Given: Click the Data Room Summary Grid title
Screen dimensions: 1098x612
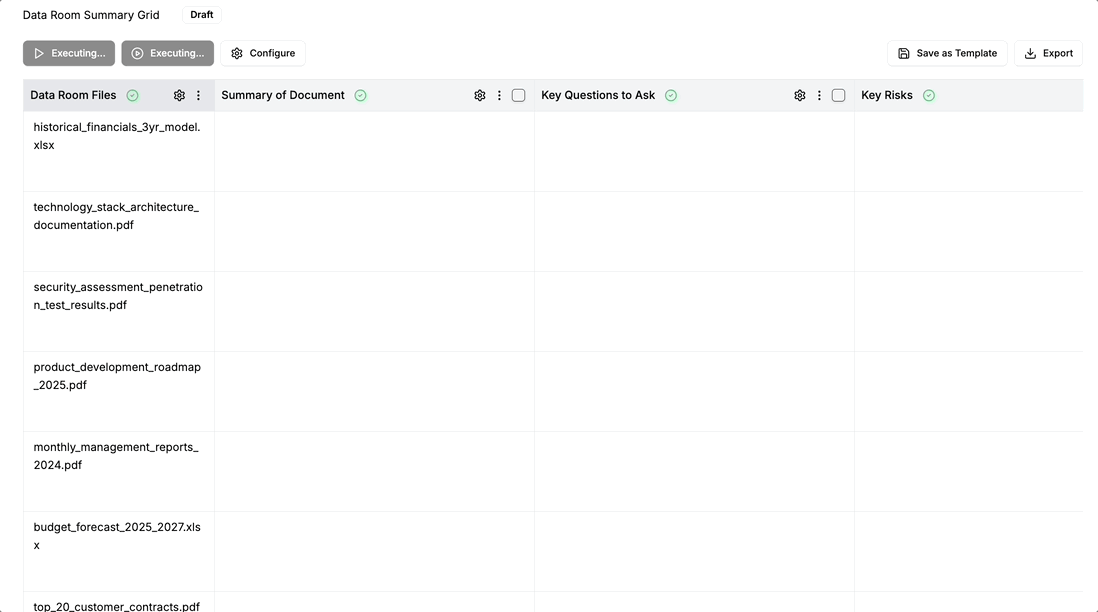Looking at the screenshot, I should pos(91,15).
